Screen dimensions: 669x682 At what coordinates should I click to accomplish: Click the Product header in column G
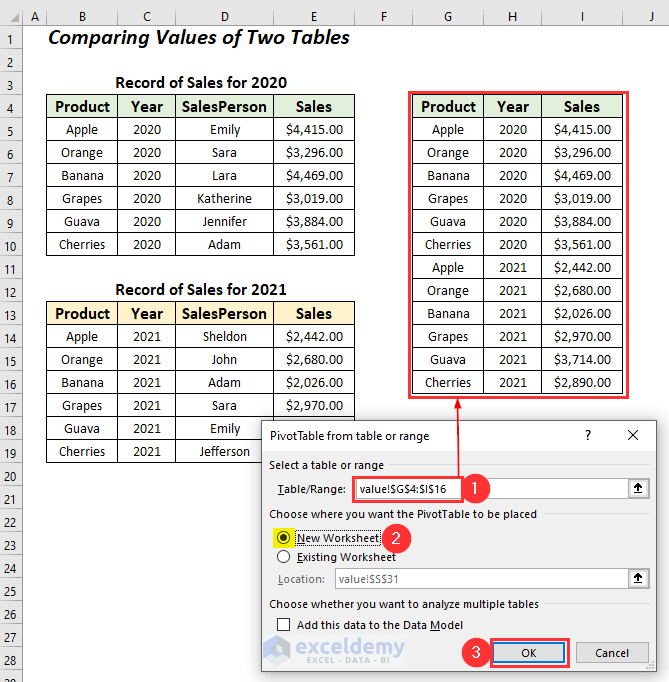pyautogui.click(x=448, y=106)
